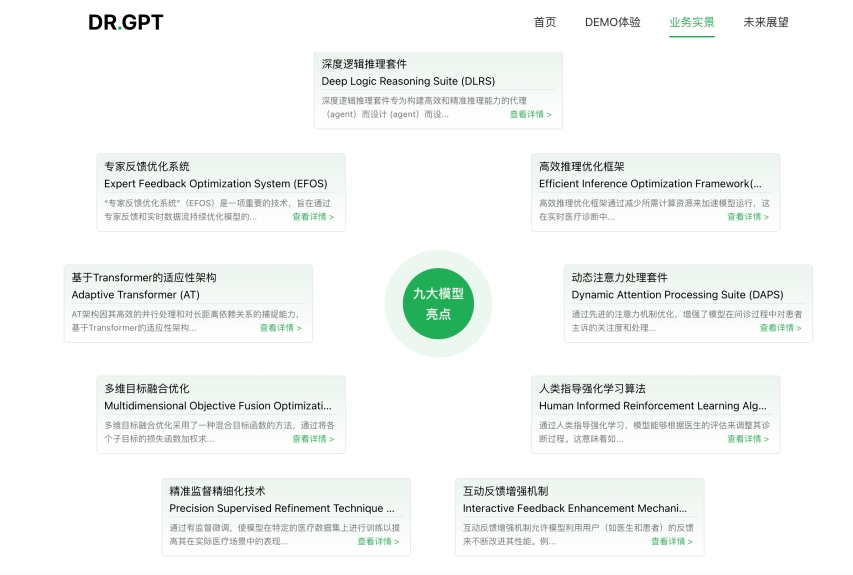853x575 pixels.
Task: Click 基于Transformer的适应性架构 heading
Action: (x=144, y=277)
